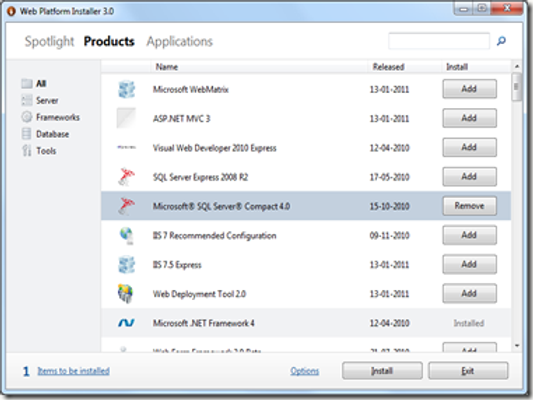
Task: Click the scrollbar up arrow
Action: (x=517, y=66)
